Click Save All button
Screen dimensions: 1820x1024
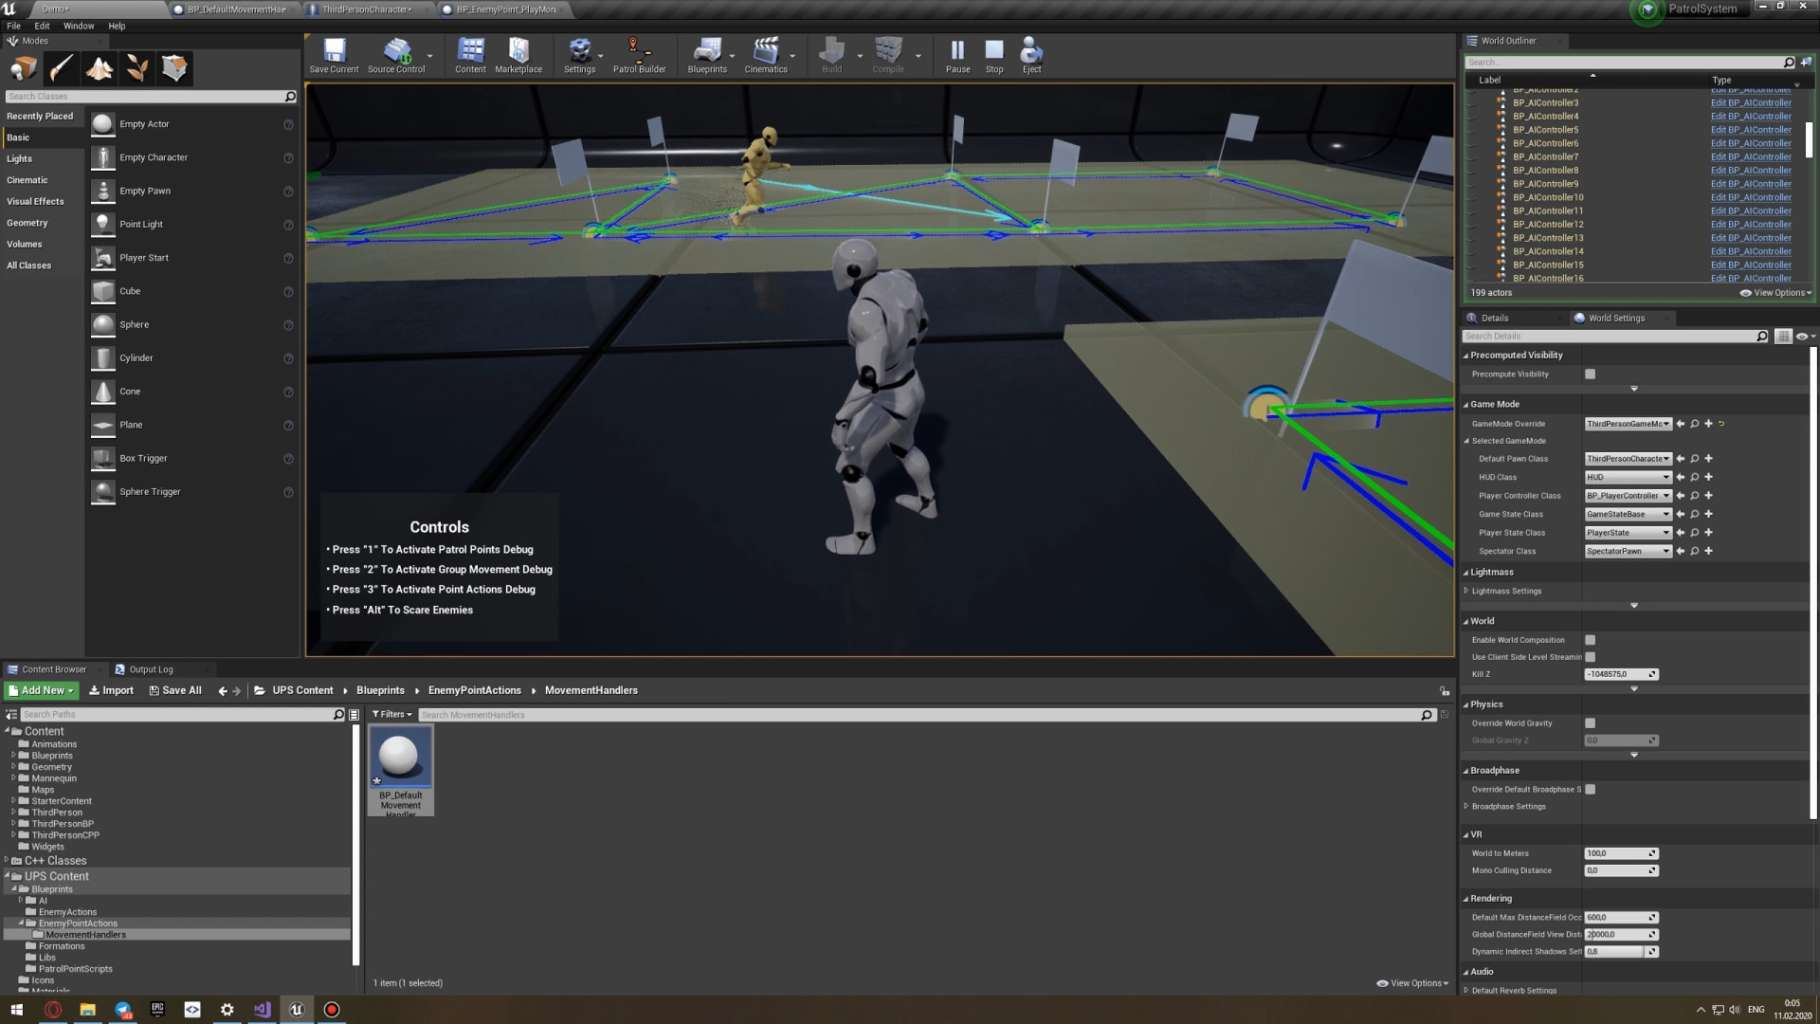175,691
